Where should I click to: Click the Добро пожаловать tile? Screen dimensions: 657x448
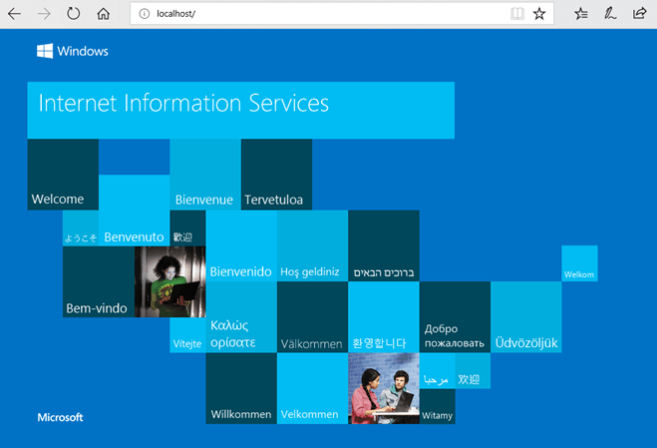click(455, 317)
